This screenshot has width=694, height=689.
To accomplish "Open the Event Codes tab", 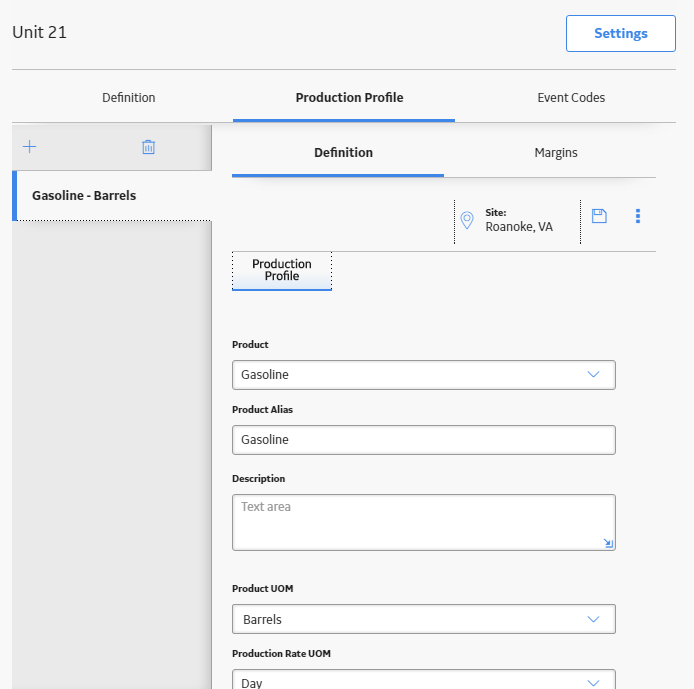I will click(x=571, y=98).
